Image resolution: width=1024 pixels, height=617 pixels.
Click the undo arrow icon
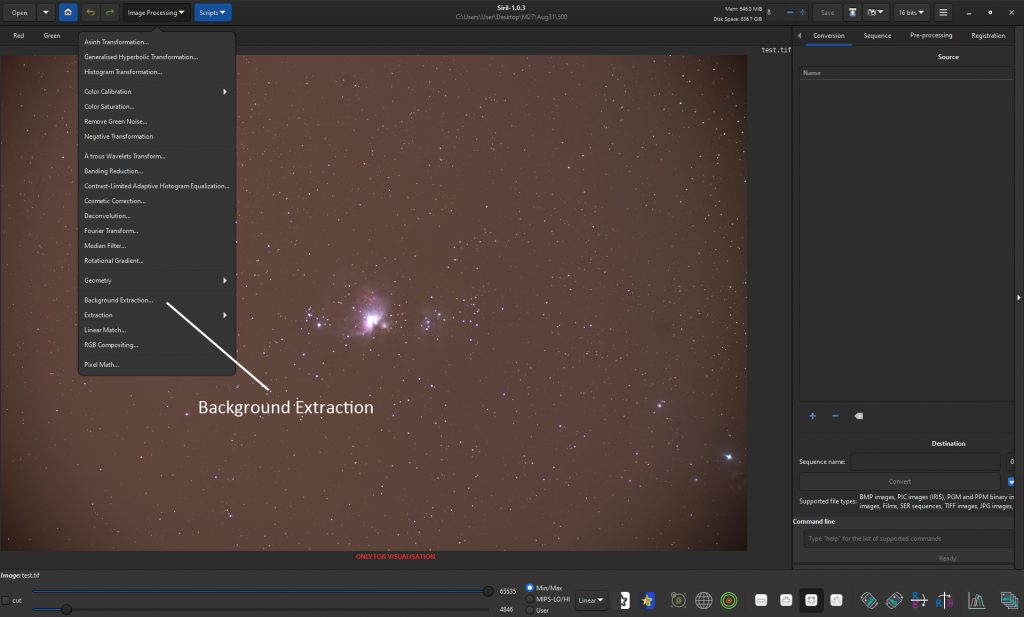click(x=91, y=13)
